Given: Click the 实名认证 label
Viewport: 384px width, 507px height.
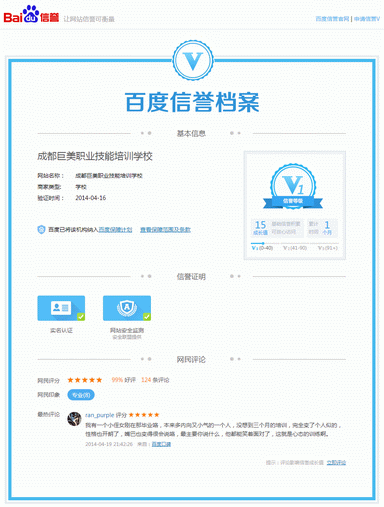Looking at the screenshot, I should [x=61, y=330].
